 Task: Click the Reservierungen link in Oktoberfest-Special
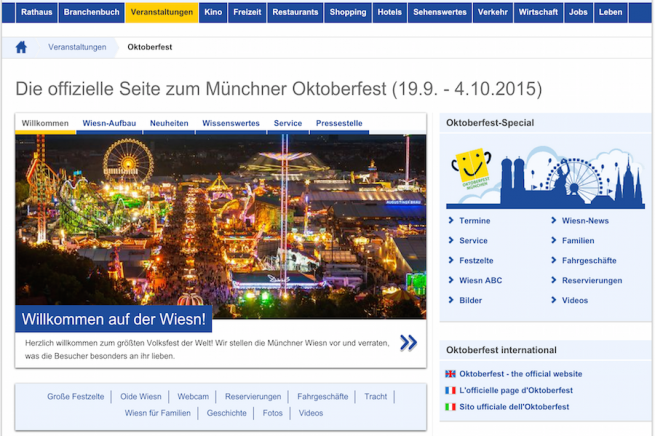coord(591,281)
